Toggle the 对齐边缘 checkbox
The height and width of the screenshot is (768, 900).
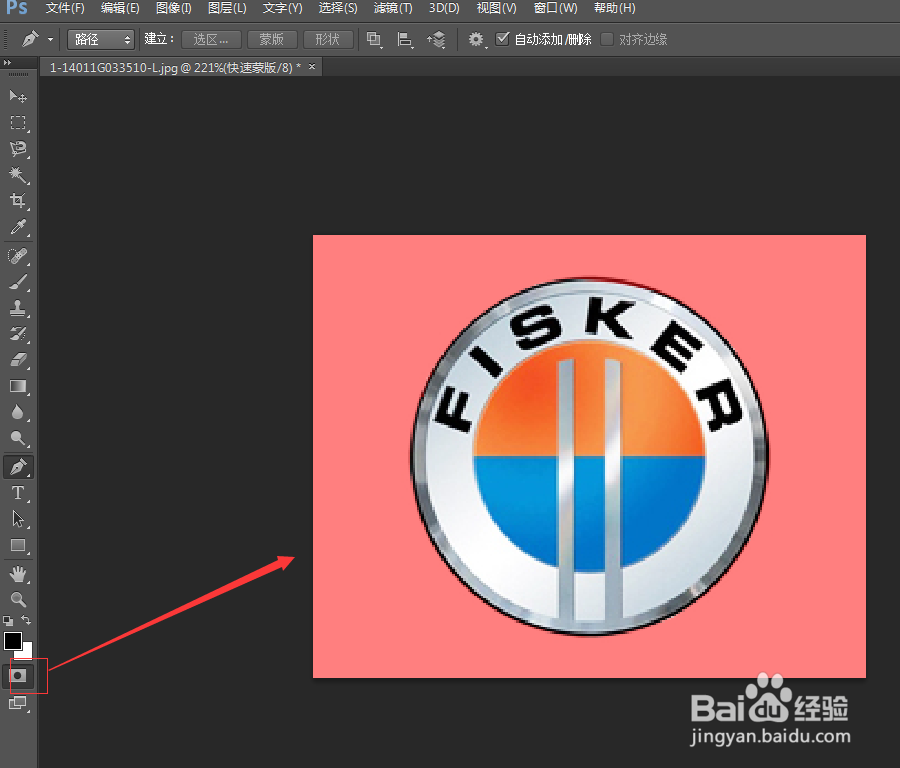click(x=607, y=39)
